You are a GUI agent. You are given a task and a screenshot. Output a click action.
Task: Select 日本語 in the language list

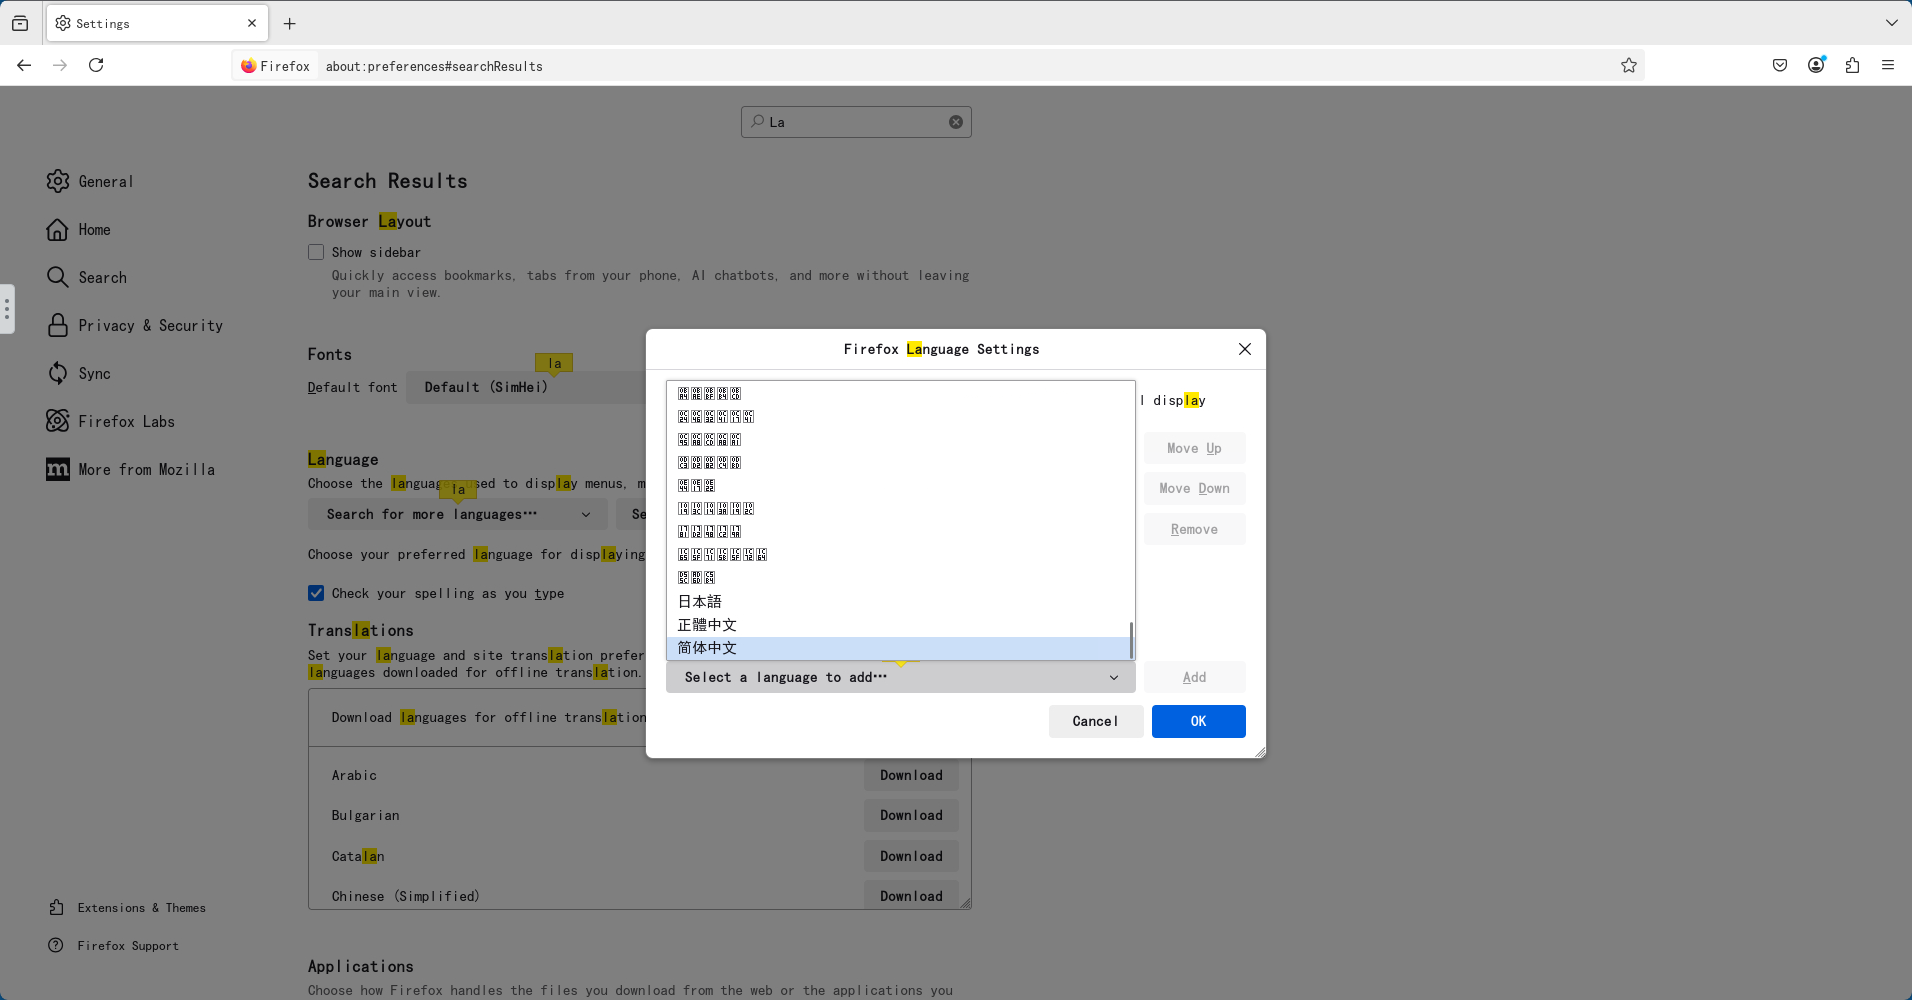(899, 601)
